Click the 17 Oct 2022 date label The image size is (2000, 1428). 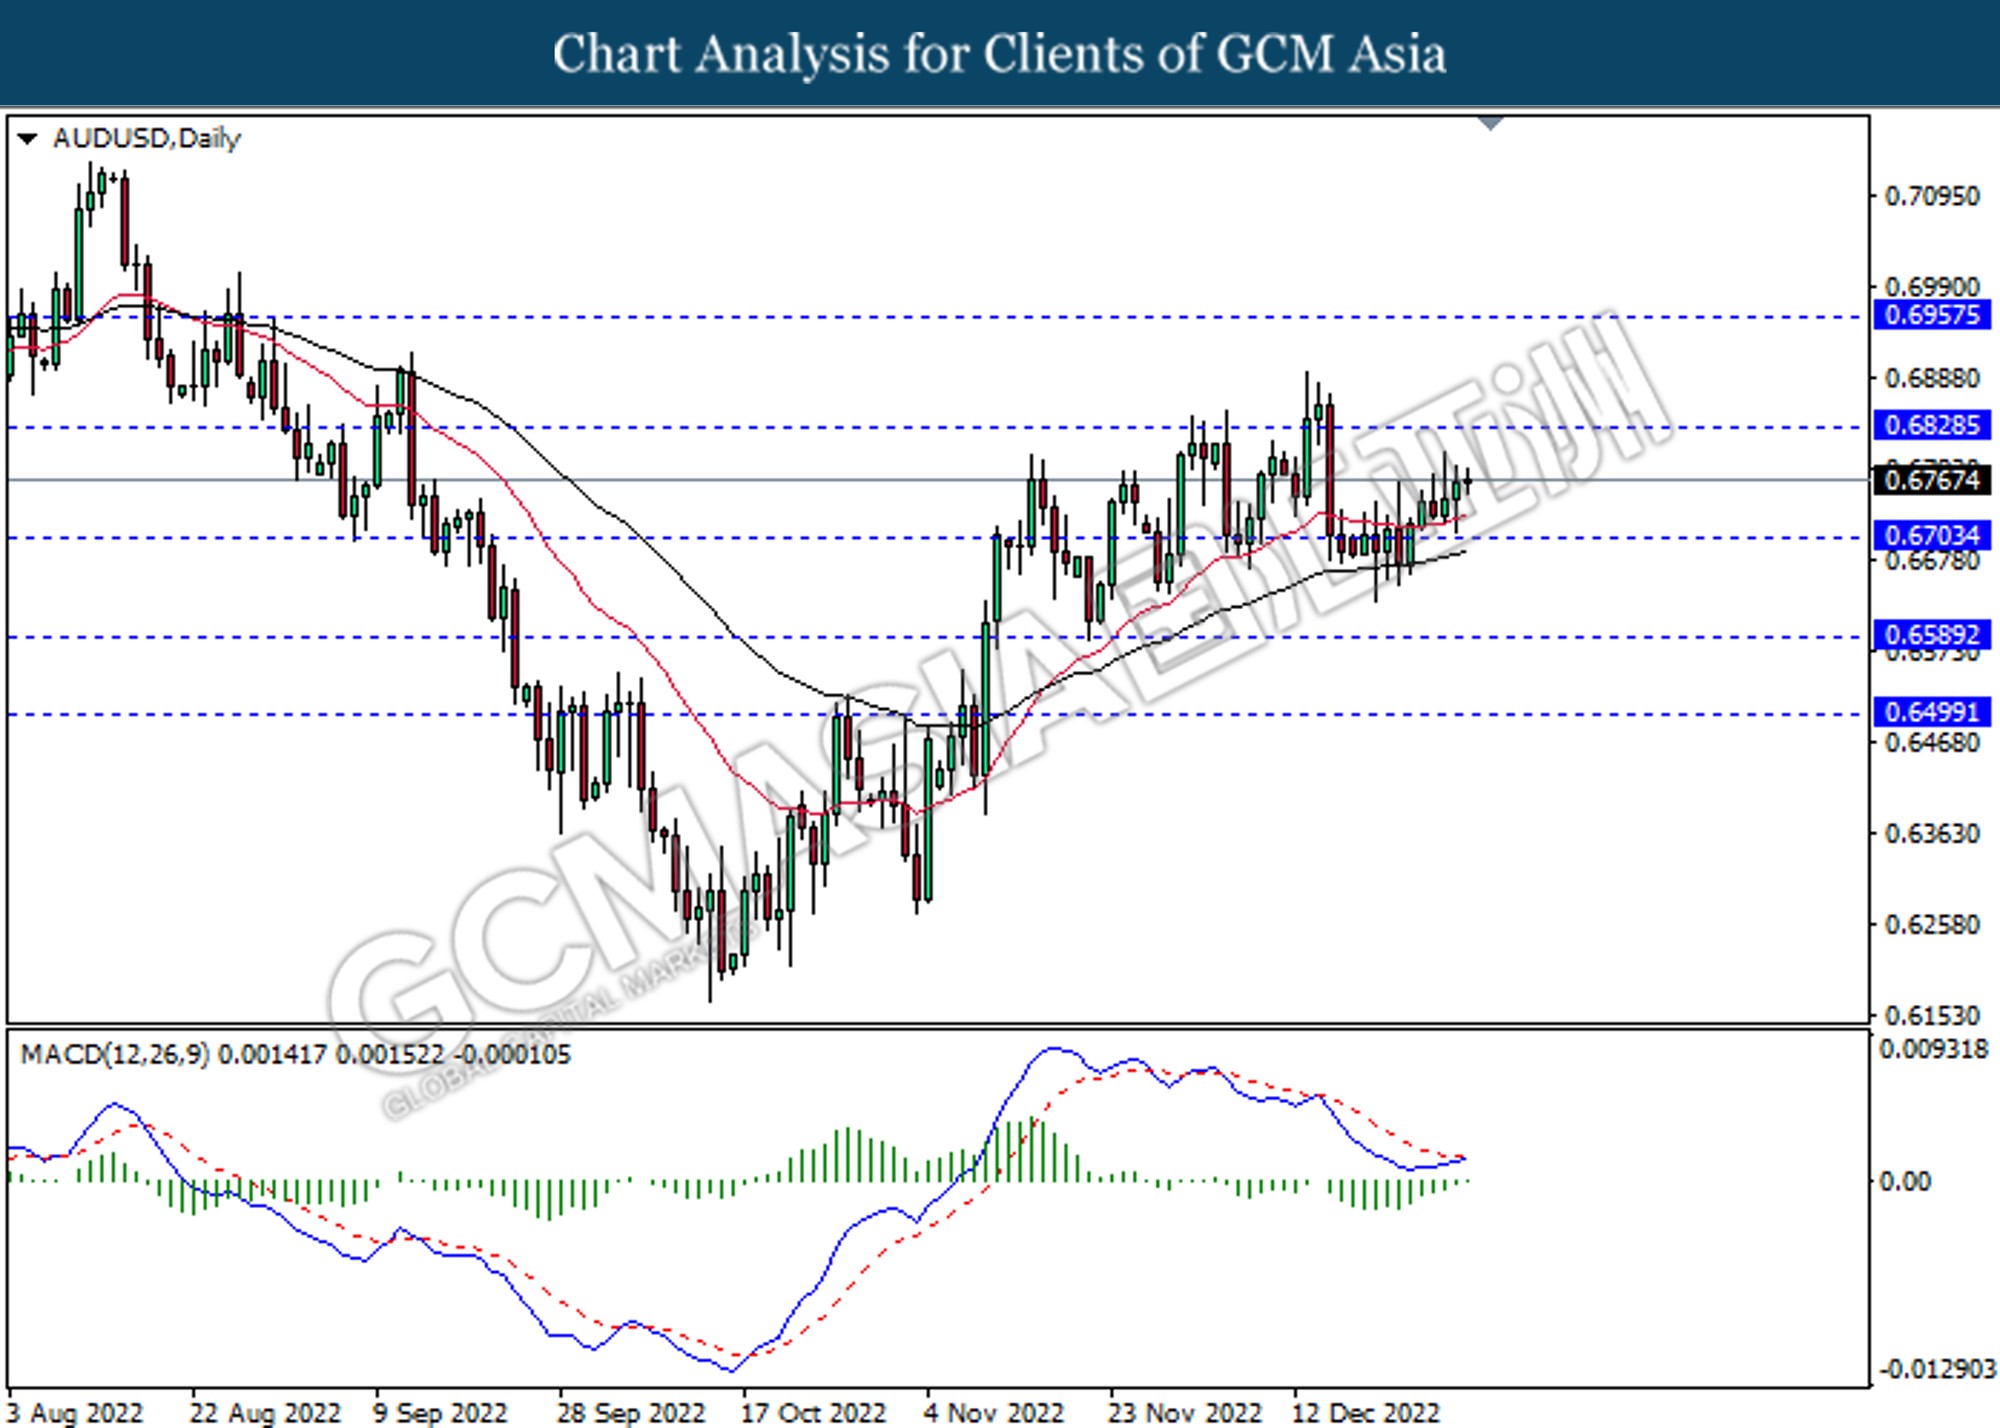coord(813,1413)
